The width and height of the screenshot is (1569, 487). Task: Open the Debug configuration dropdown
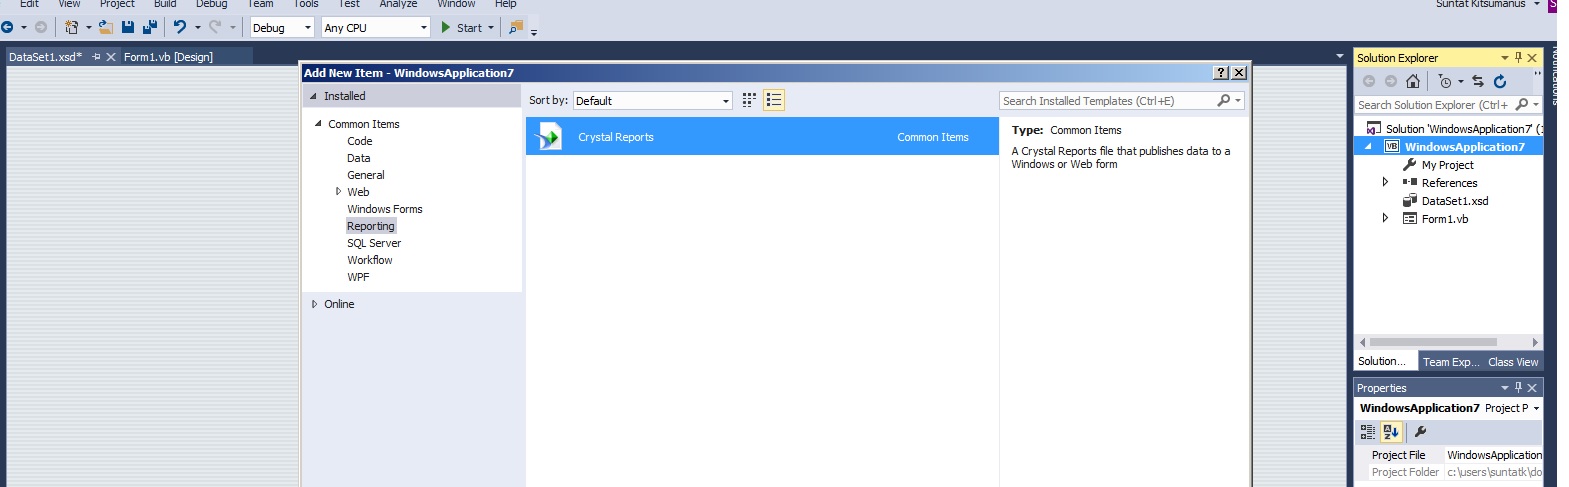(x=281, y=28)
